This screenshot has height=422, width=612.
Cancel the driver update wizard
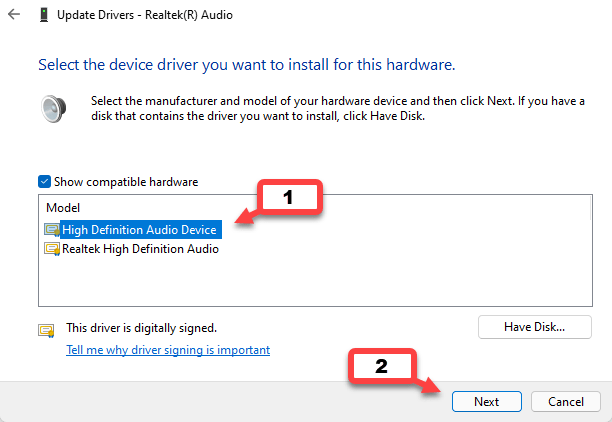click(566, 401)
